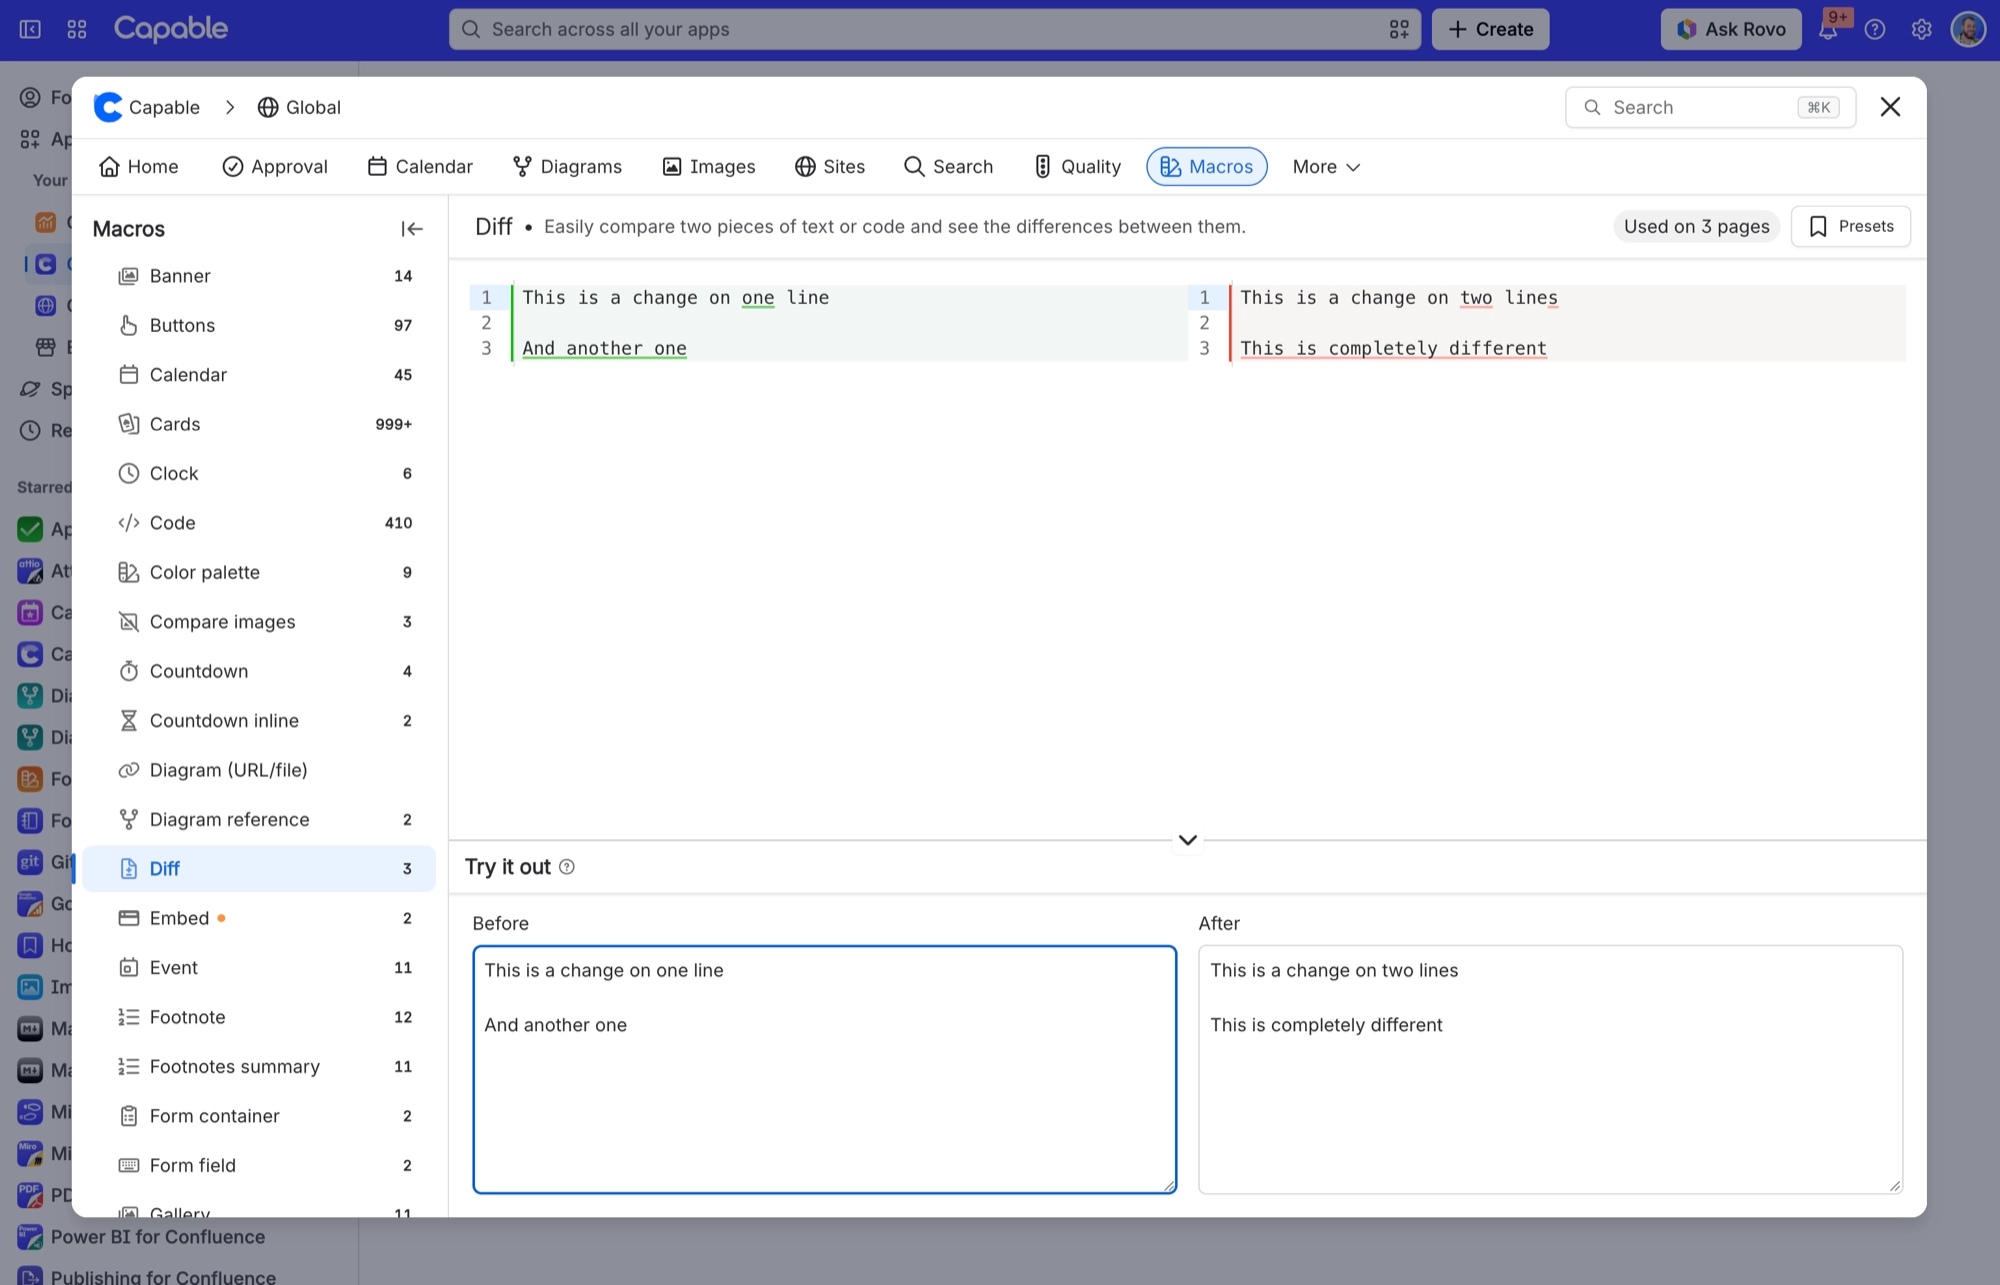Screen dimensions: 2000x1285
Task: Click the Before text area
Action: [x=824, y=1069]
